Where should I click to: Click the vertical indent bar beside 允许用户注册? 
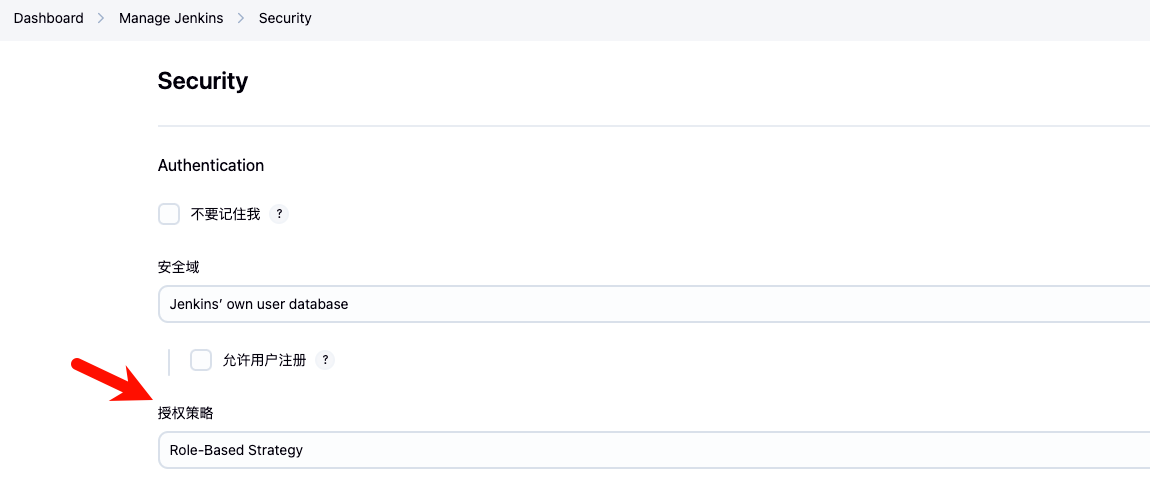click(x=168, y=361)
